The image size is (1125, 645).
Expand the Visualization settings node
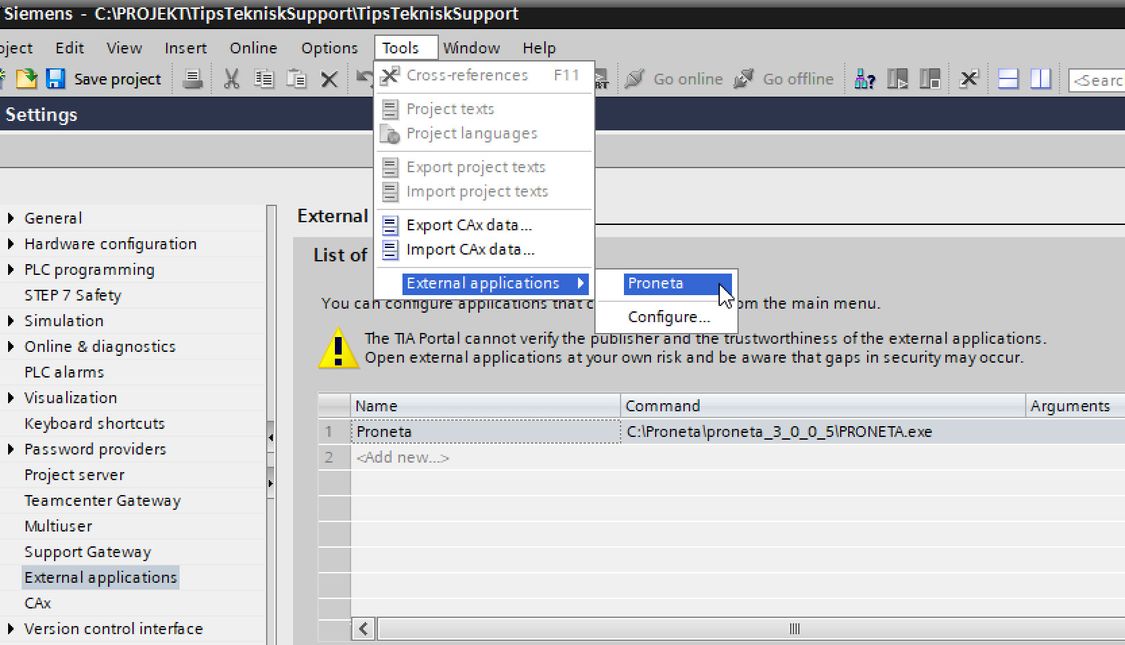pyautogui.click(x=11, y=397)
